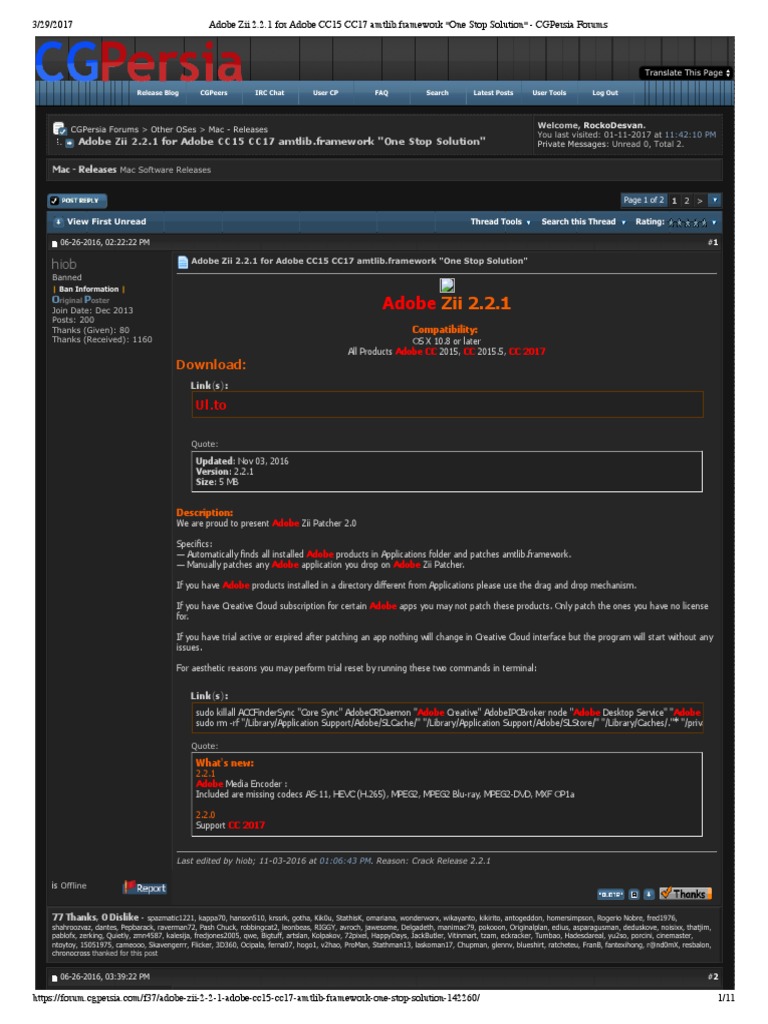The width and height of the screenshot is (768, 1024).
Task: Click CGPersia Forums breadcrumb link
Action: [x=104, y=129]
